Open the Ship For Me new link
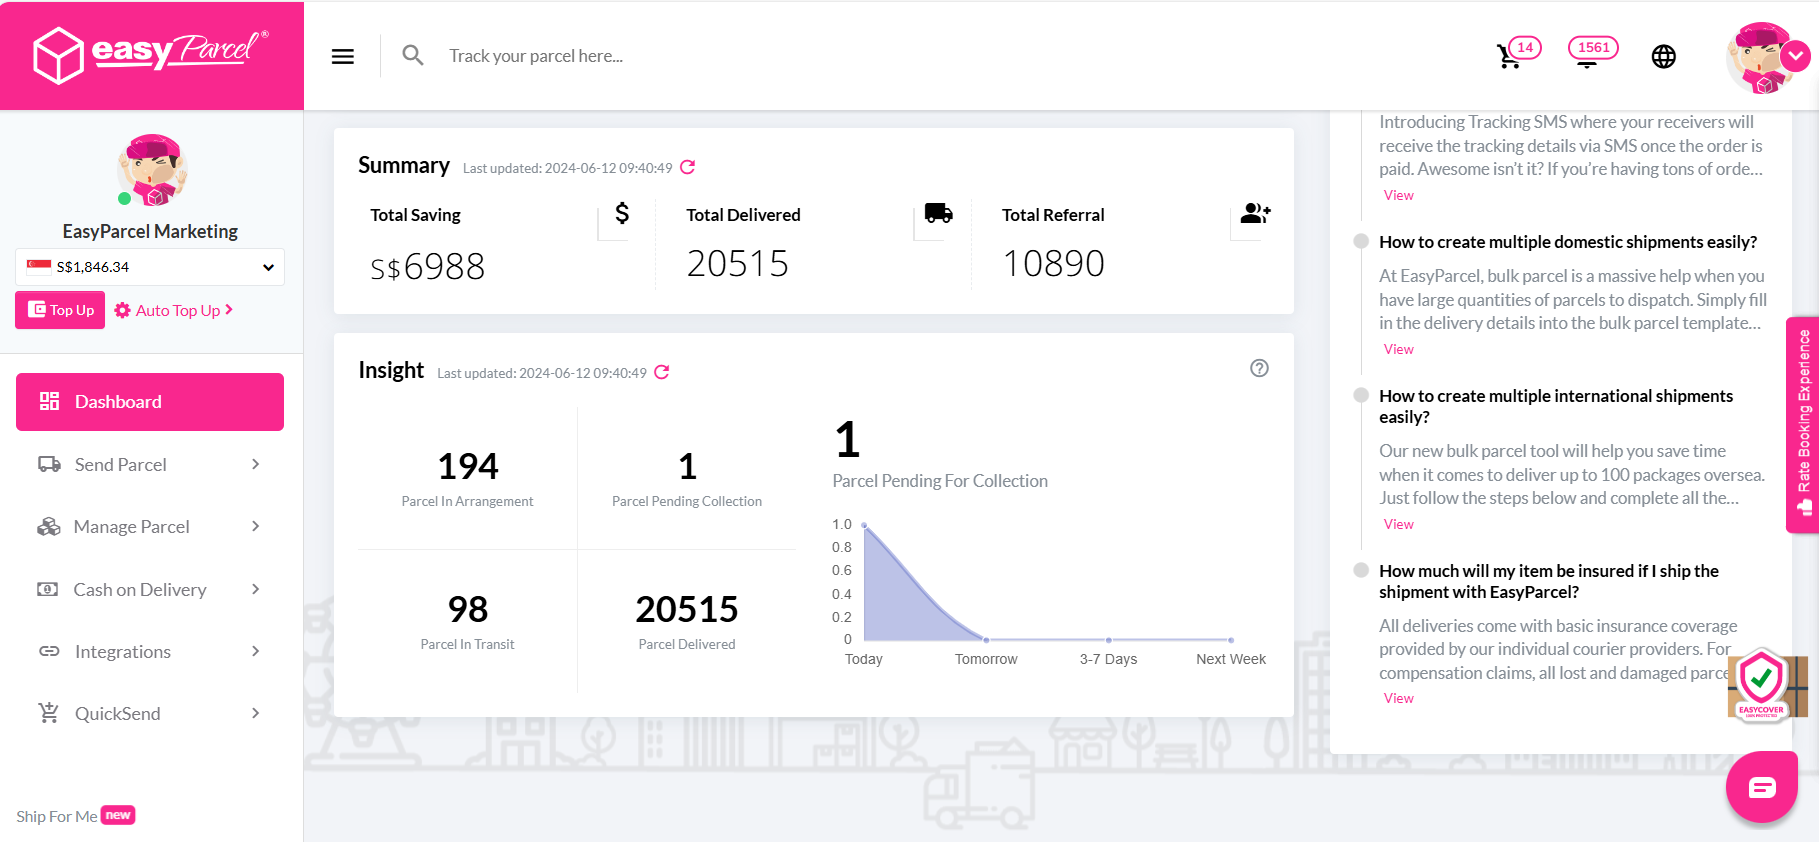The height and width of the screenshot is (842, 1819). point(75,816)
